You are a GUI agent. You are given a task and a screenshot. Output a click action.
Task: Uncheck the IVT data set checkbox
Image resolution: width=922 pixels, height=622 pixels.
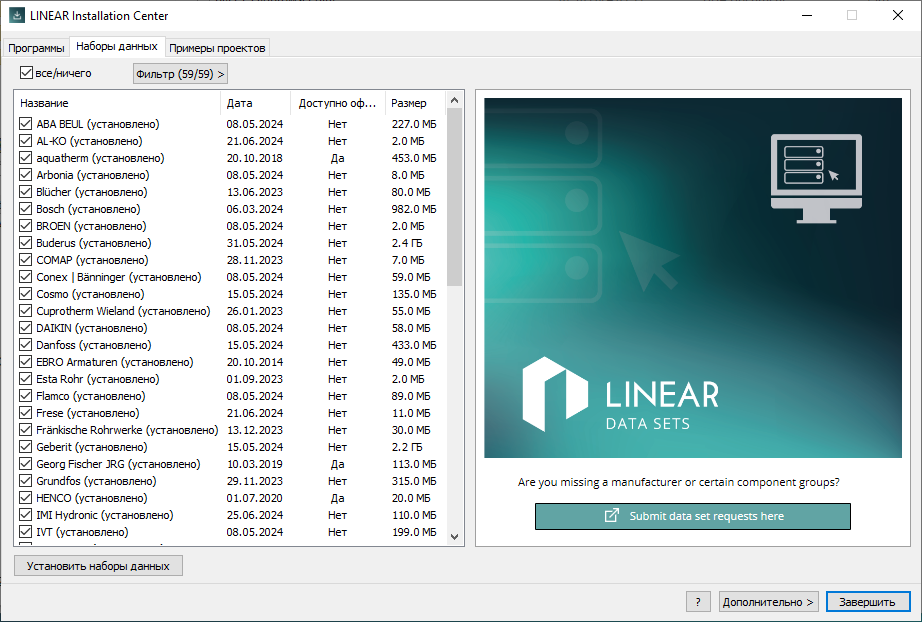coord(25,531)
